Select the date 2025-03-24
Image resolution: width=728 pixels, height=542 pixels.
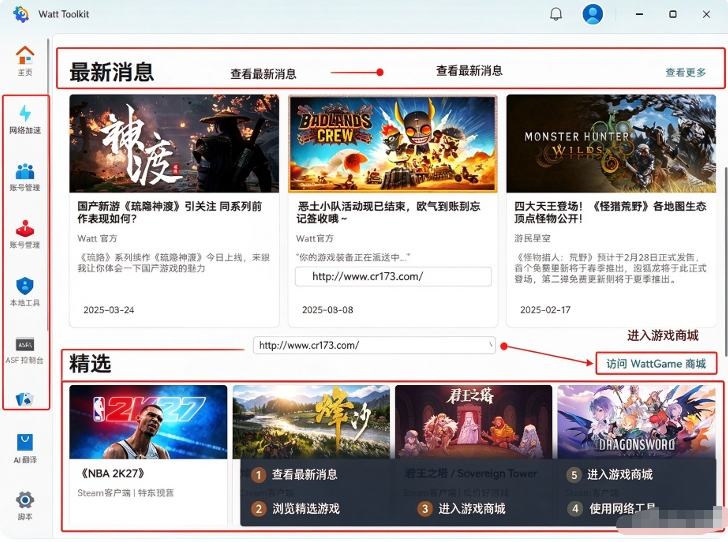tap(109, 310)
